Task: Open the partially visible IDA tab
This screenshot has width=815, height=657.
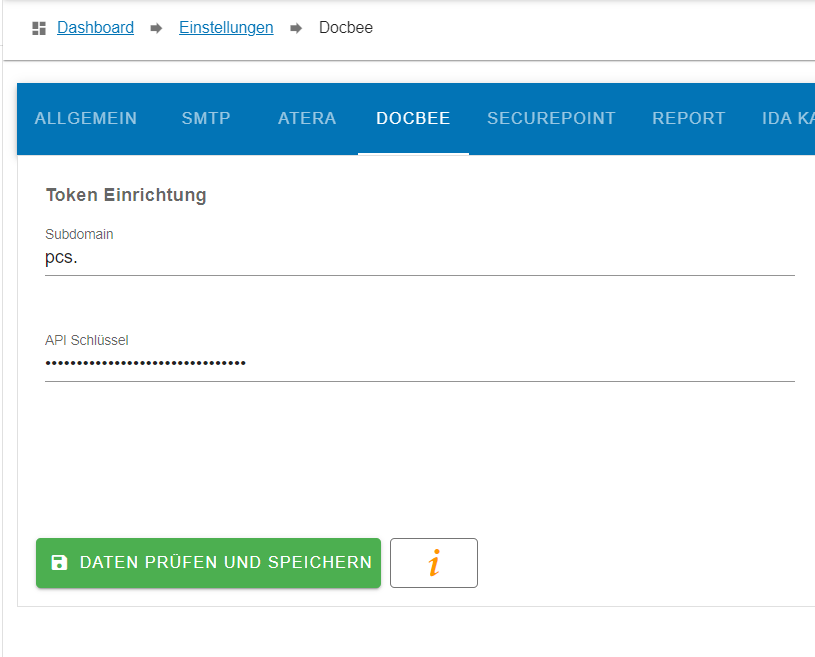Action: click(787, 119)
